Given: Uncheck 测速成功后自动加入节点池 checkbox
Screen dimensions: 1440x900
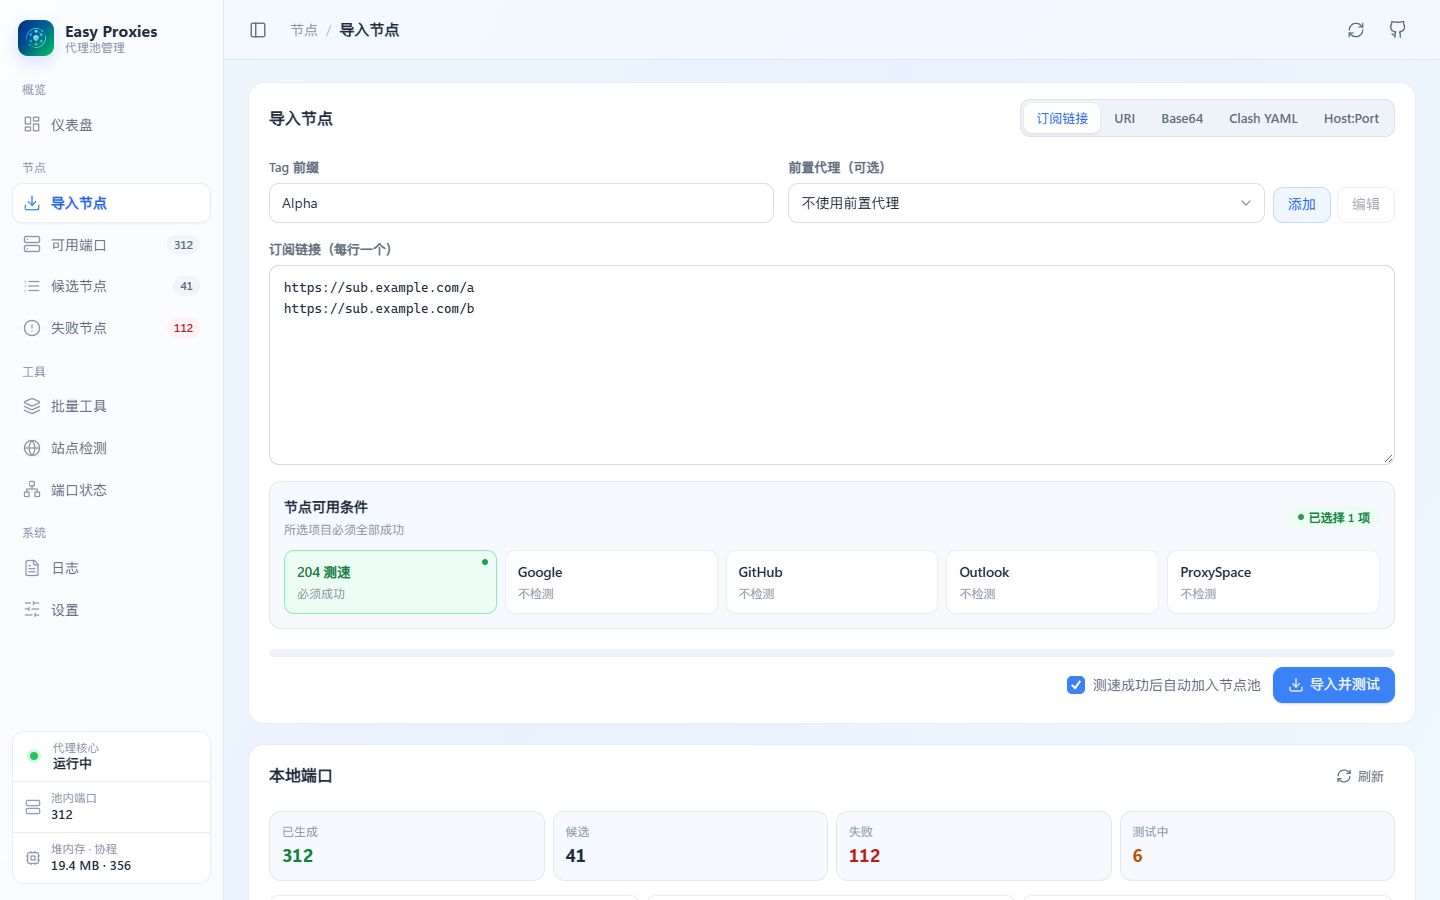Looking at the screenshot, I should [x=1076, y=685].
